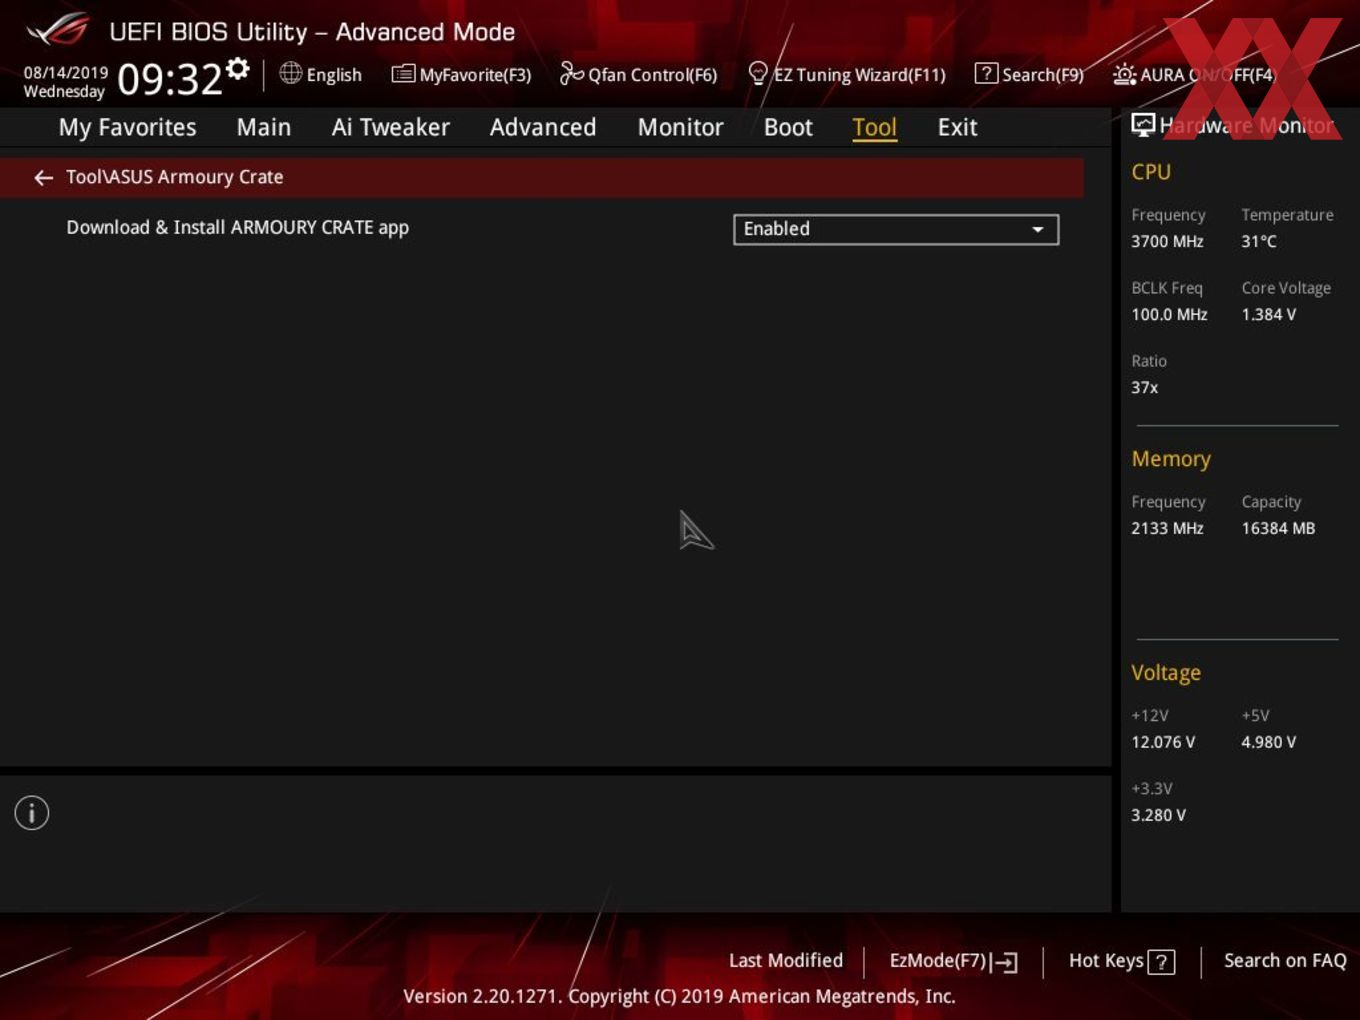1360x1020 pixels.
Task: Click Core Voltage value 1.384 V
Action: coord(1268,314)
